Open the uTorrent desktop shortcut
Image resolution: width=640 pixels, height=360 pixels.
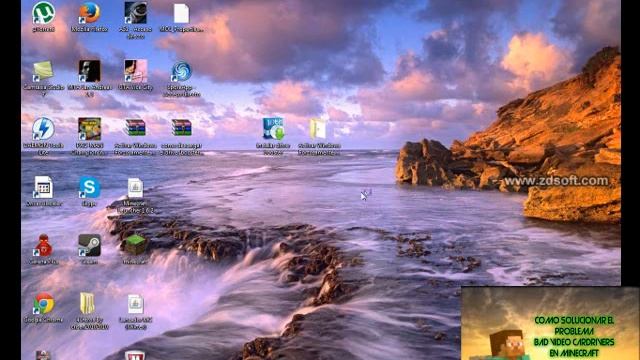43,13
